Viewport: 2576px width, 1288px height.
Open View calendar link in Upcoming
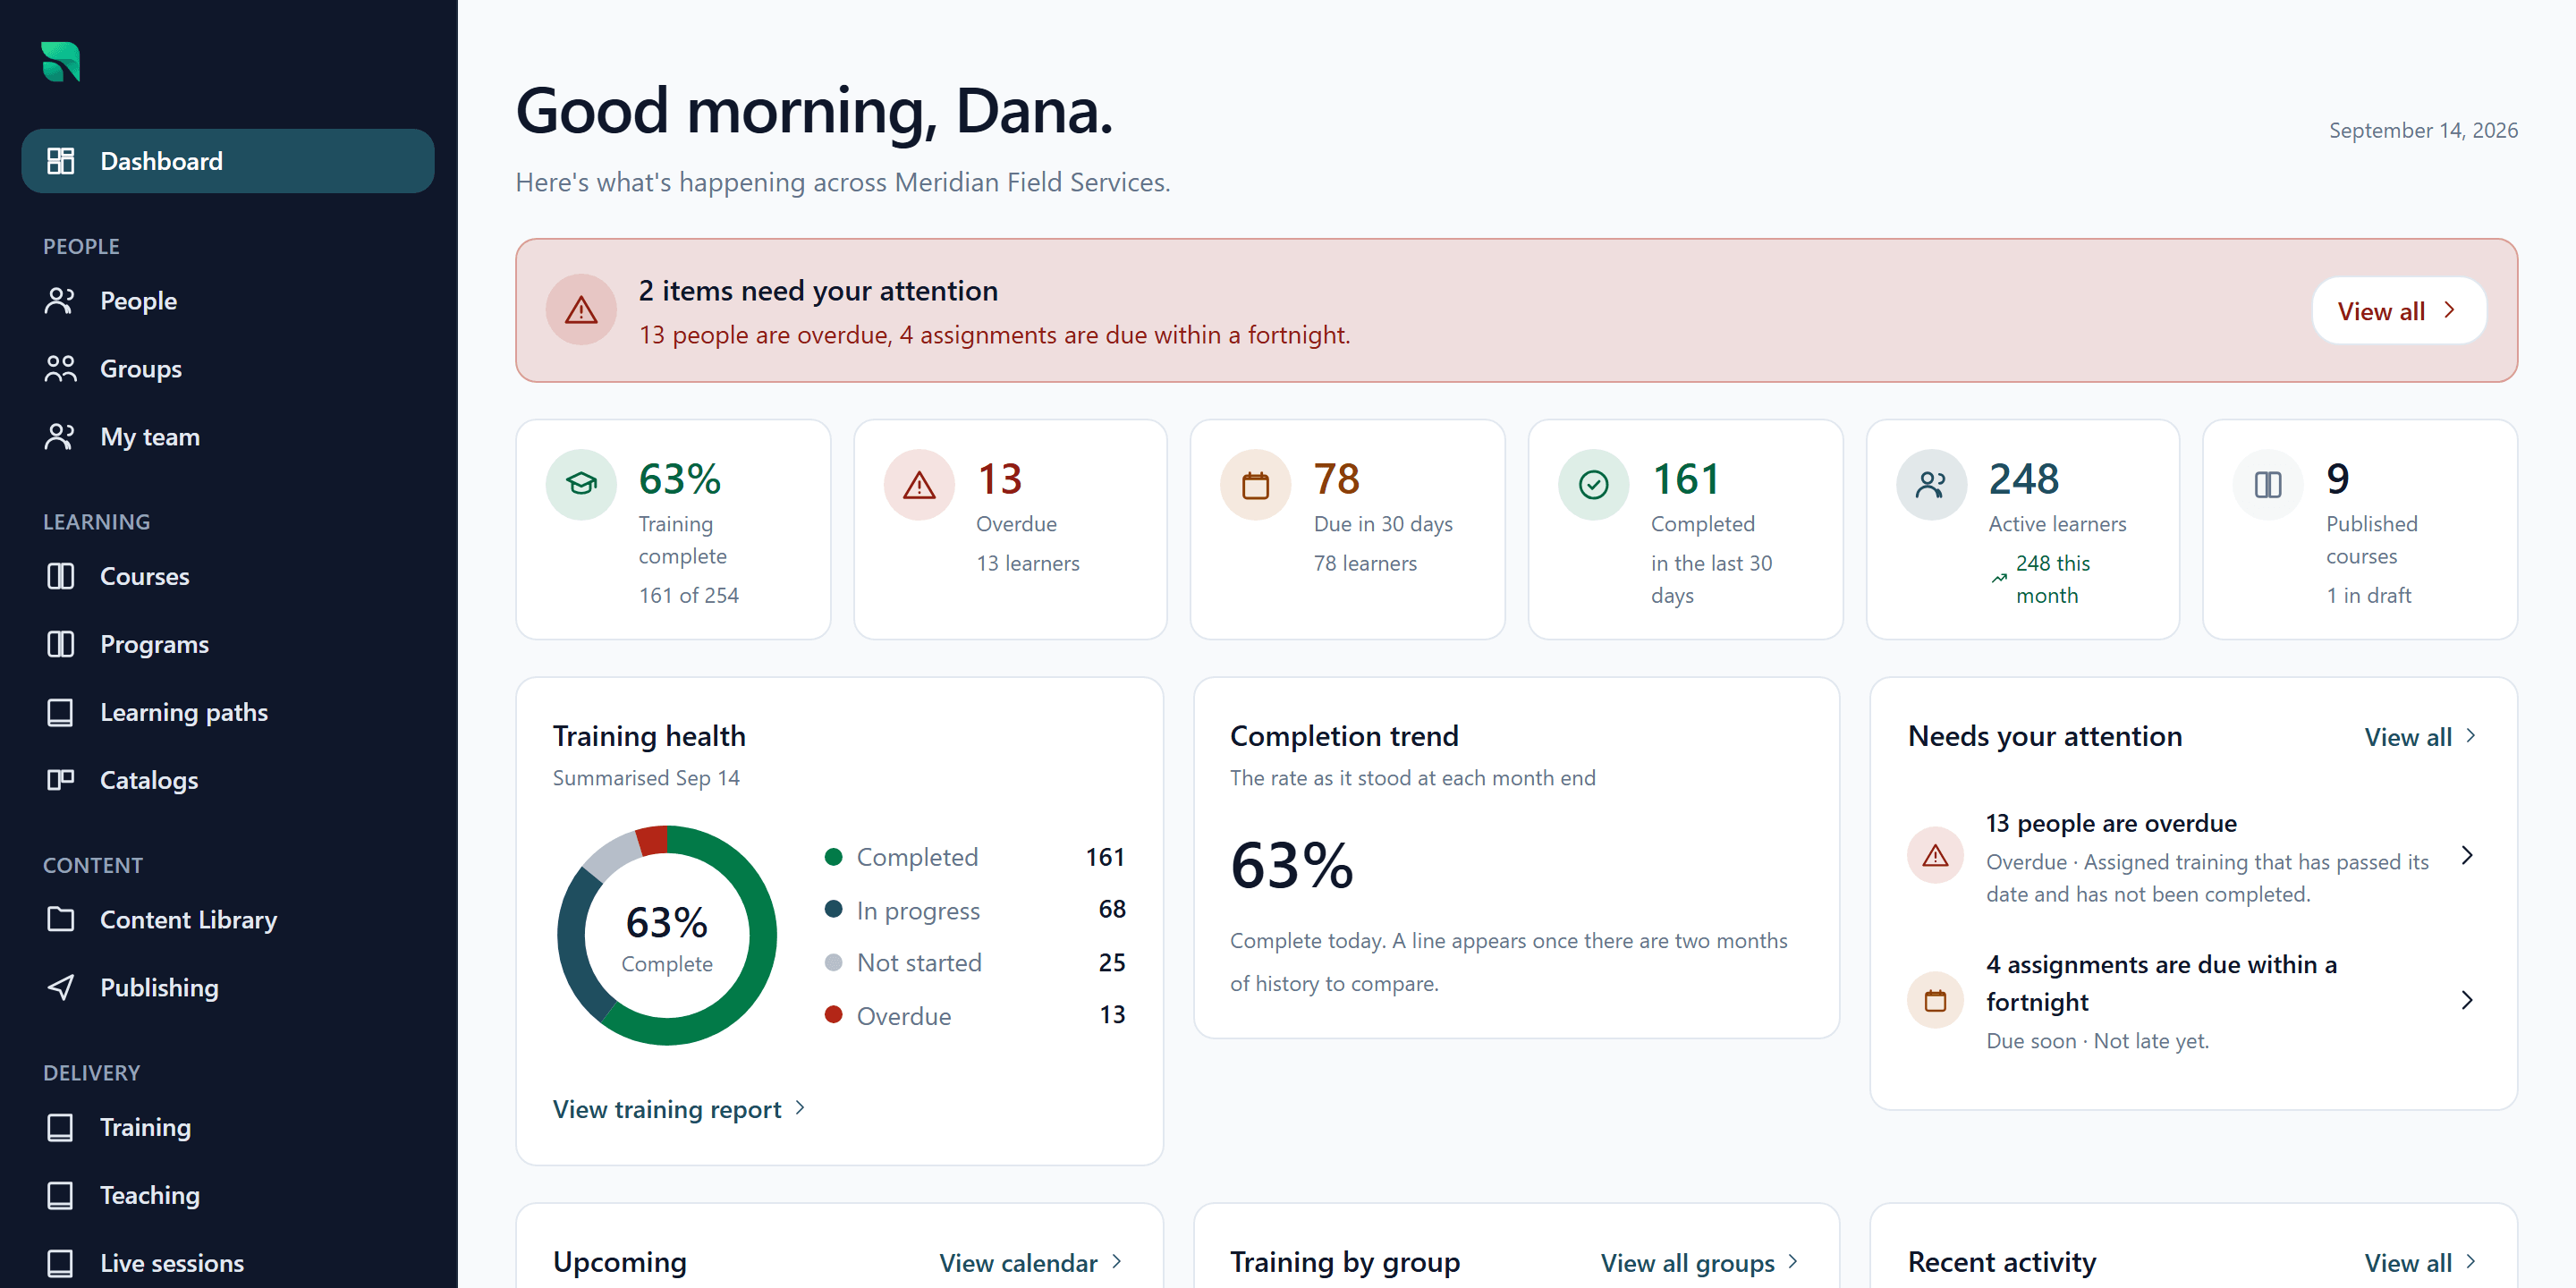tap(1030, 1263)
